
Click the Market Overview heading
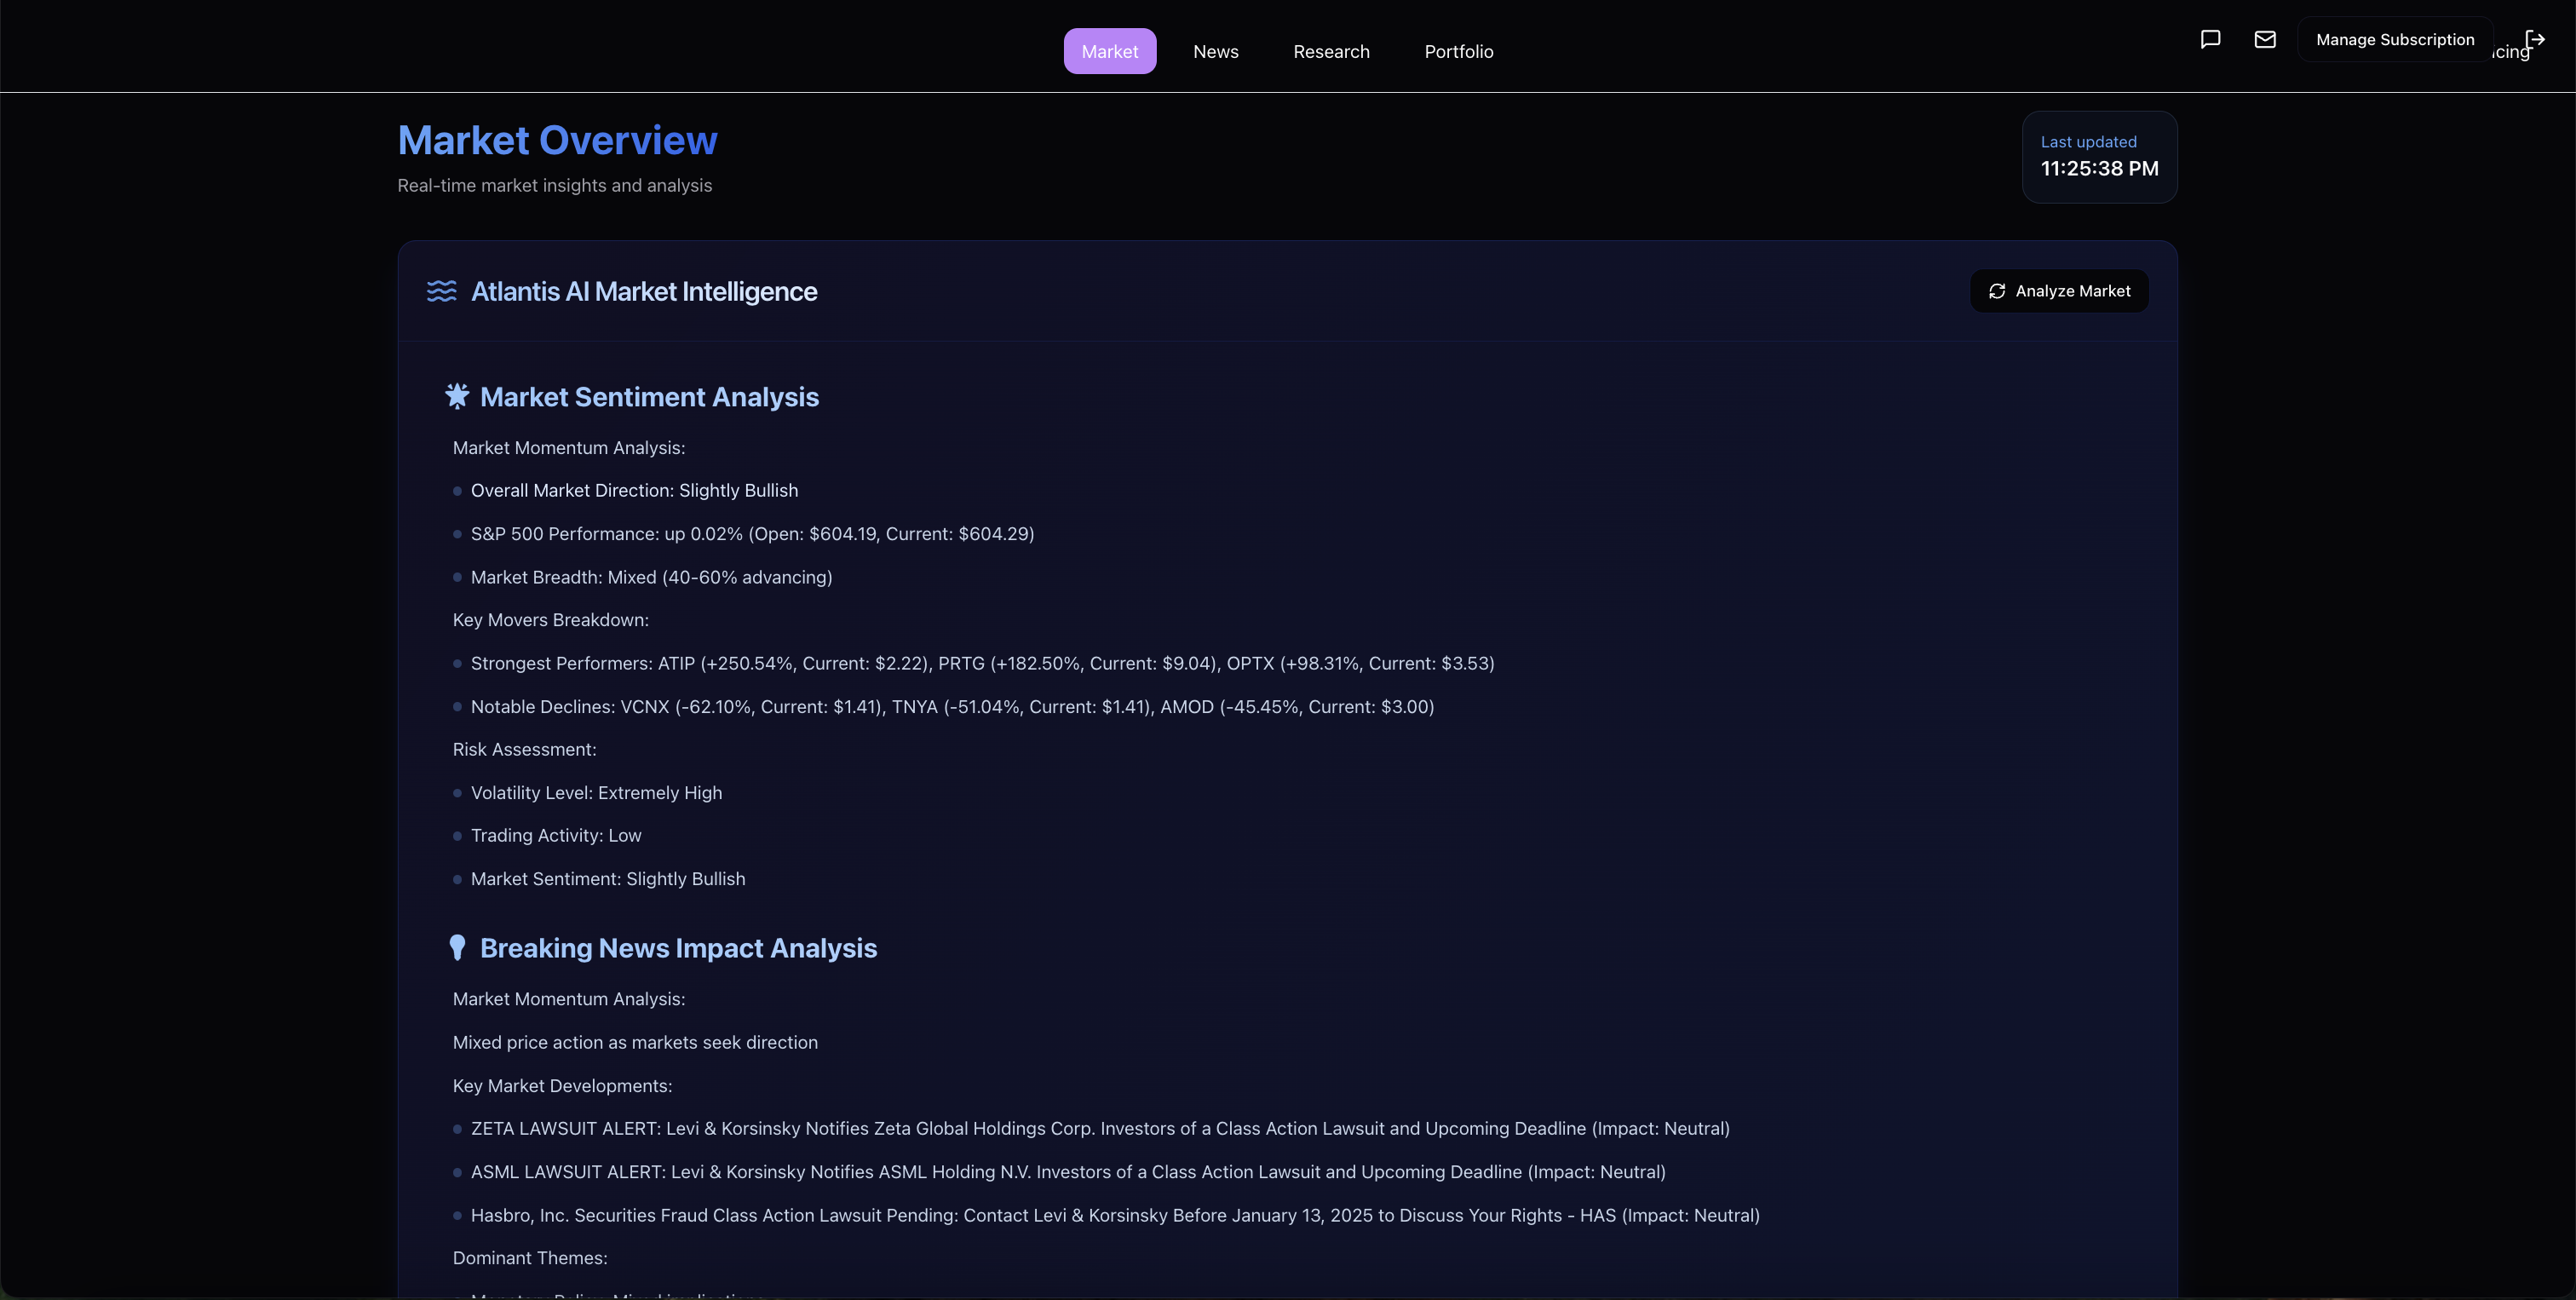557,140
